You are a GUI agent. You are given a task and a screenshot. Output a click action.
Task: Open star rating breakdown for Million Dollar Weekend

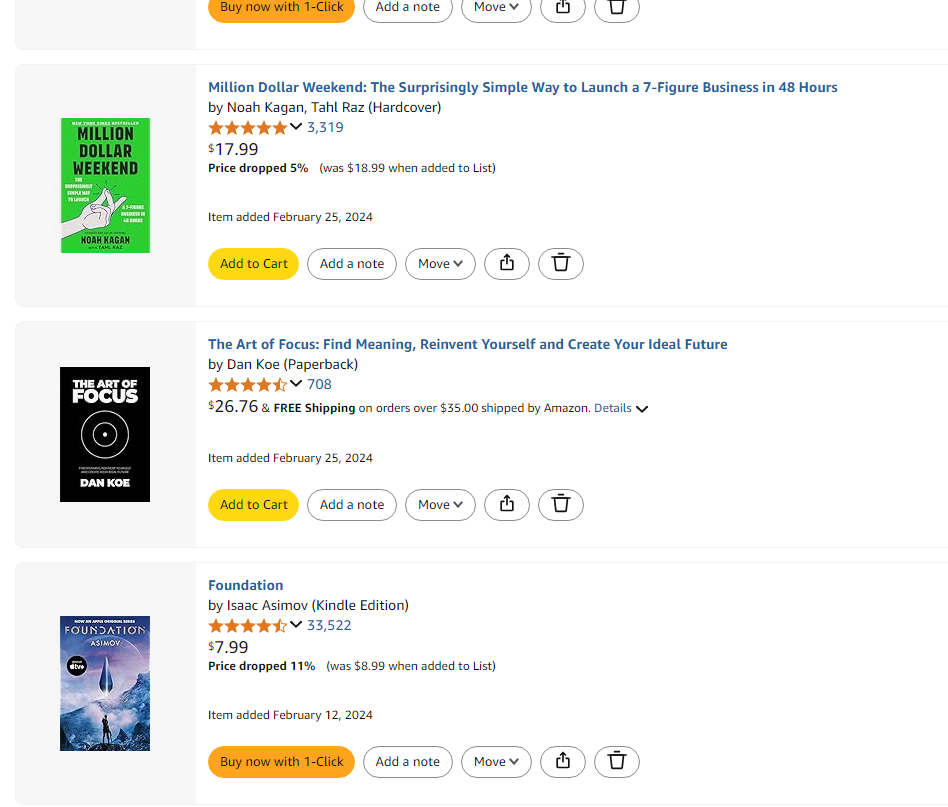tap(295, 127)
